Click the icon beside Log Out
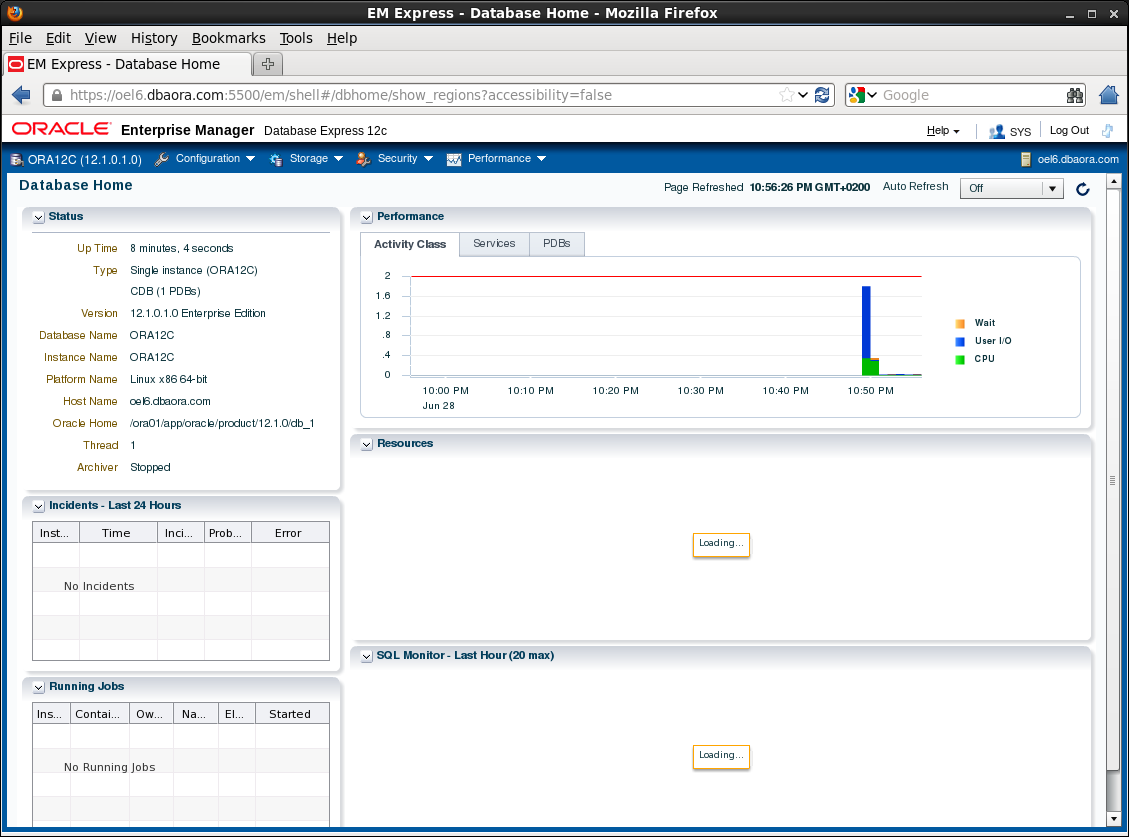Screen dimensions: 1129x837 coord(1107,130)
